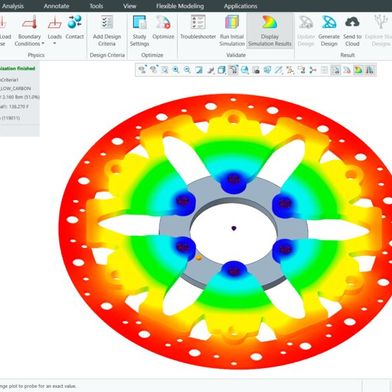Viewport: 392px width, 392px height.
Task: Click the highlighted Saved Orientations icon
Action: (x=233, y=70)
